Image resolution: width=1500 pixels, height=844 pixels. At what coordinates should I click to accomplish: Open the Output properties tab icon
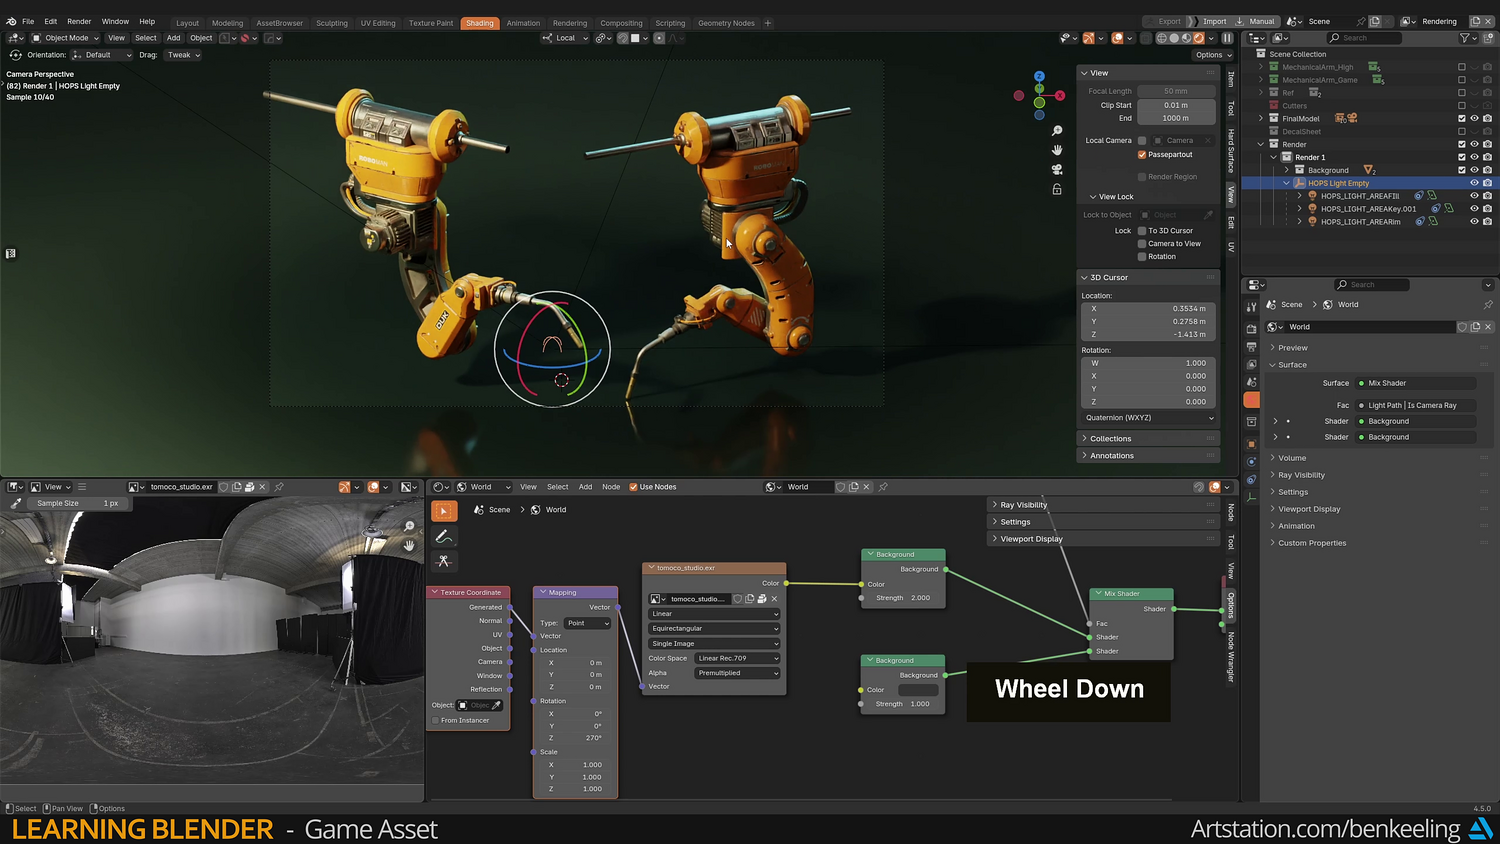pyautogui.click(x=1251, y=346)
